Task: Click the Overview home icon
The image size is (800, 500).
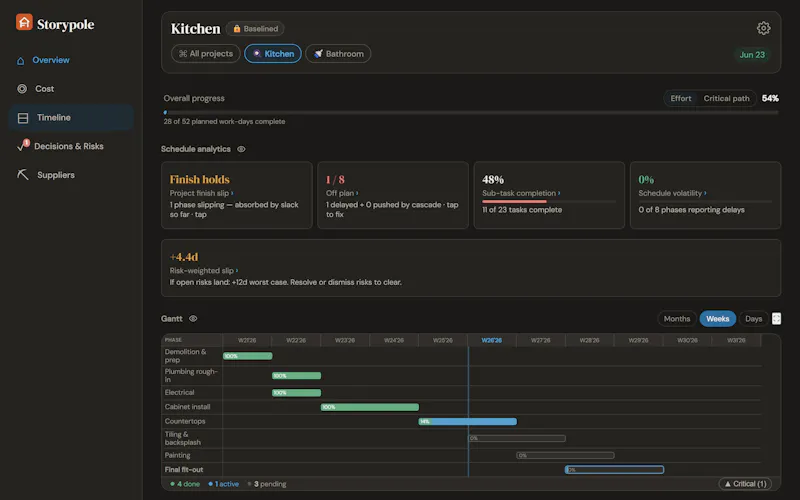Action: [x=20, y=61]
